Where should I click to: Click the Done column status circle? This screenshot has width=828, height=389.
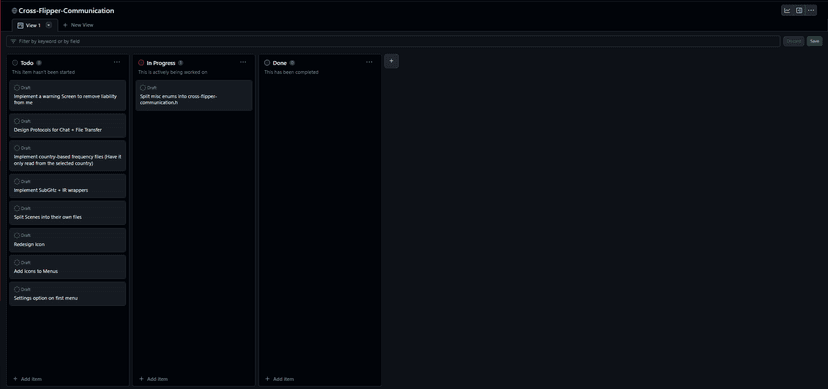tap(267, 63)
